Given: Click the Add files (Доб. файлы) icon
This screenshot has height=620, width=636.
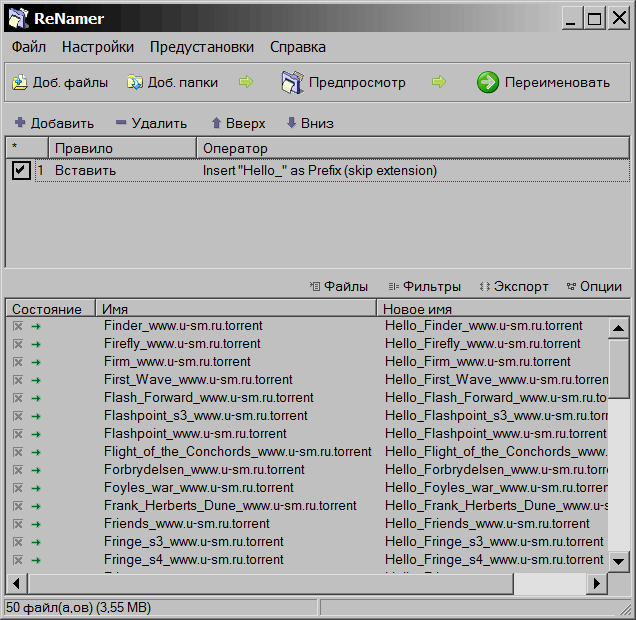Looking at the screenshot, I should [x=19, y=83].
